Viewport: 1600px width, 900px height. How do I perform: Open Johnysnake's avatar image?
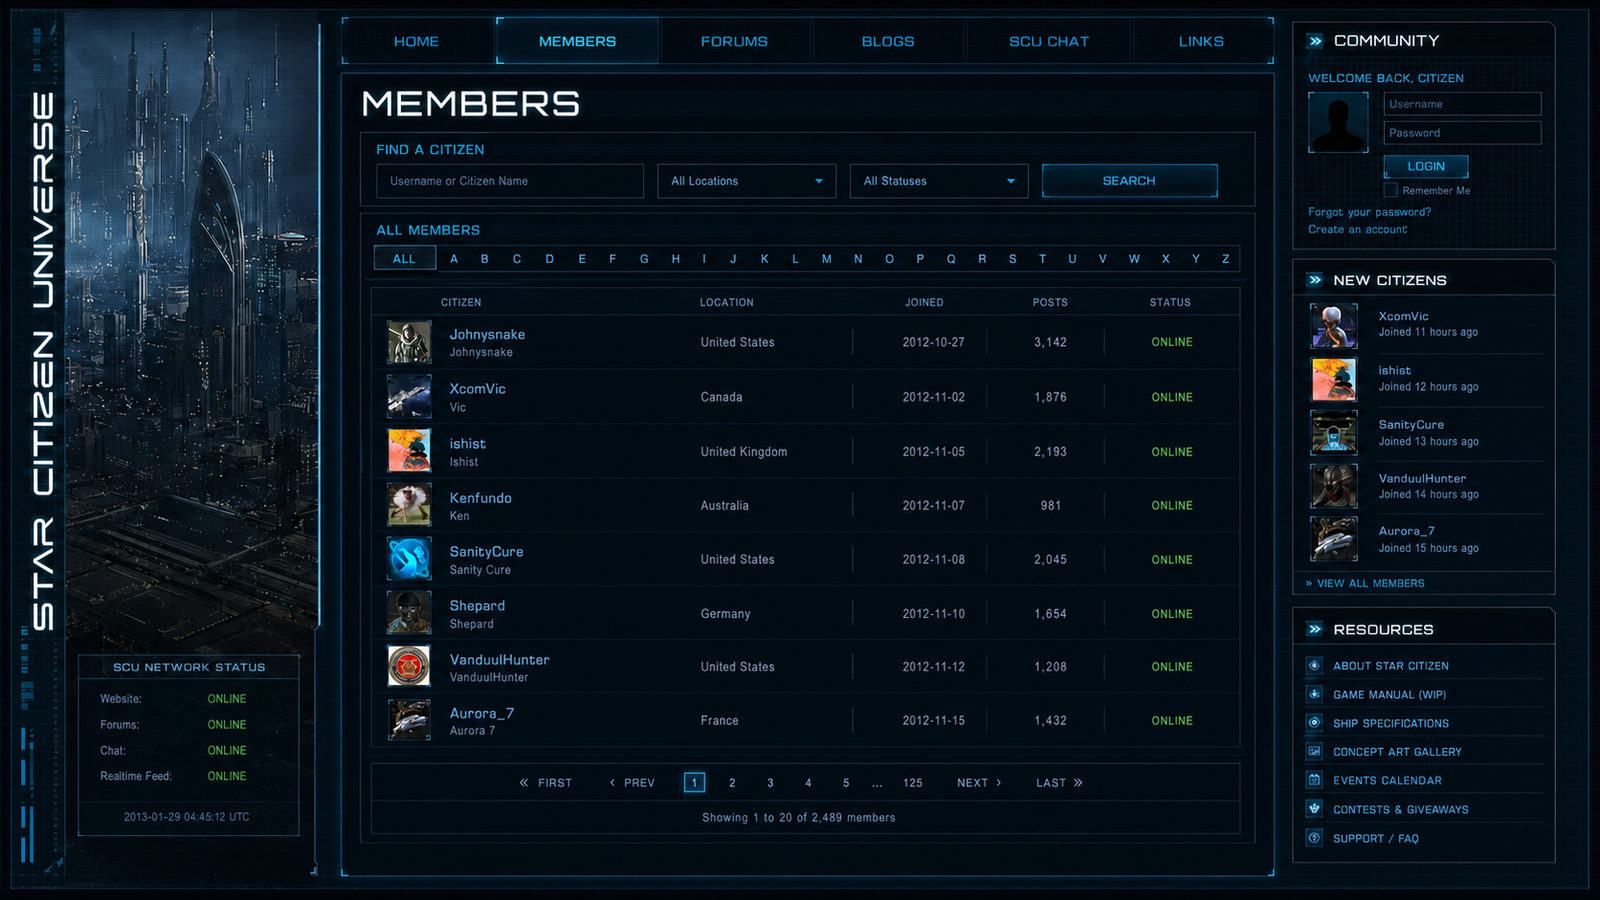pyautogui.click(x=409, y=342)
